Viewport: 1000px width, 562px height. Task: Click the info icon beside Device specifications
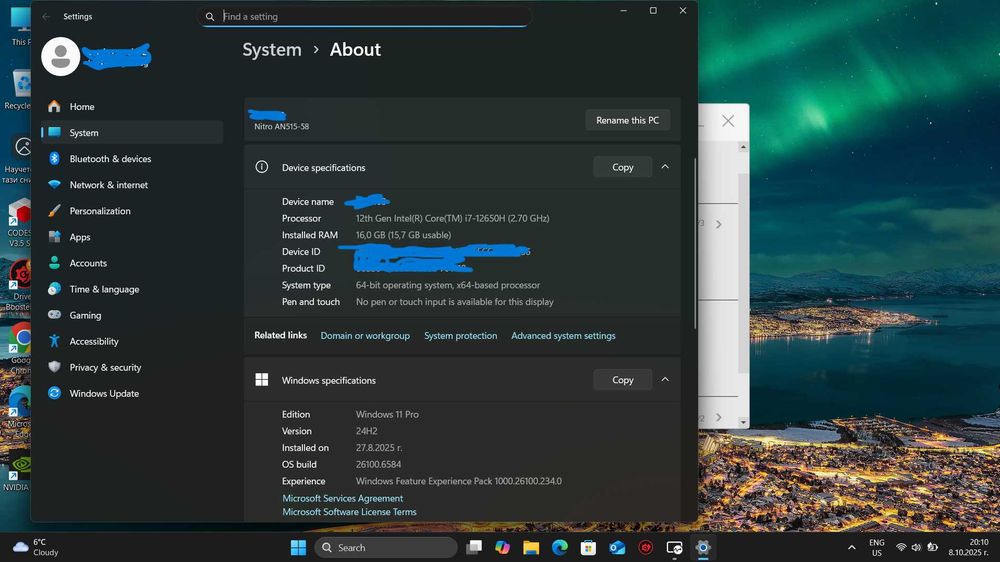tap(261, 167)
